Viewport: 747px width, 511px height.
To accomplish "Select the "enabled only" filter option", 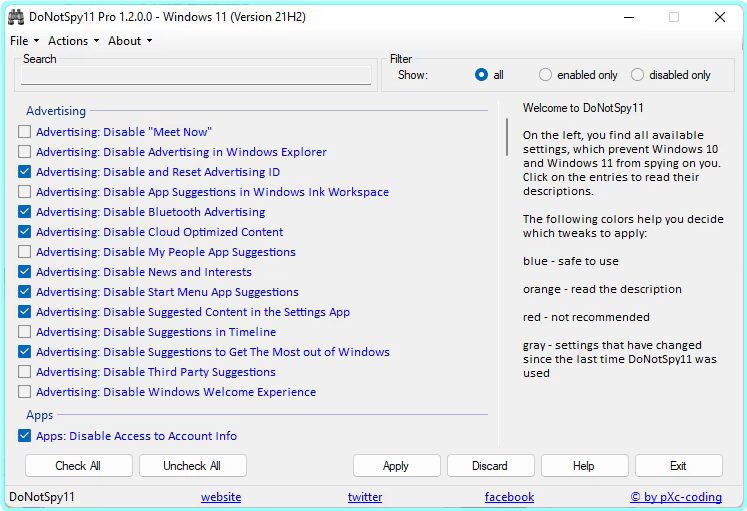I will [545, 75].
